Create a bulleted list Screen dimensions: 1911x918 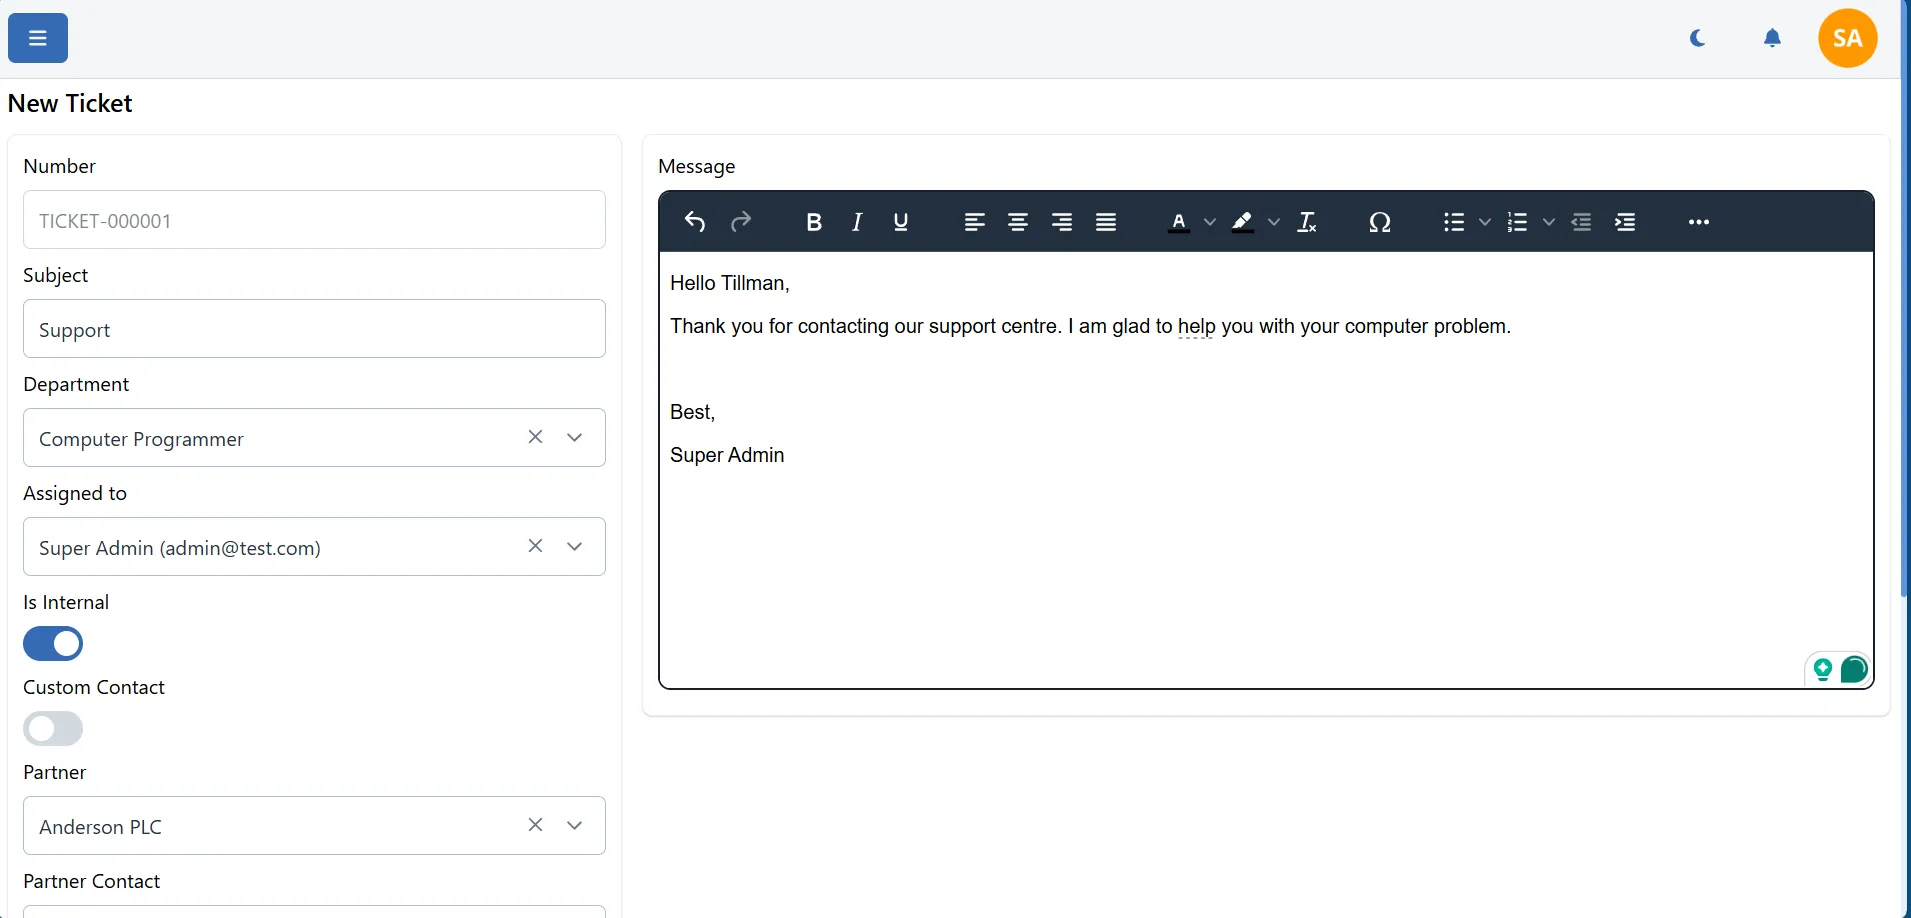[1454, 222]
